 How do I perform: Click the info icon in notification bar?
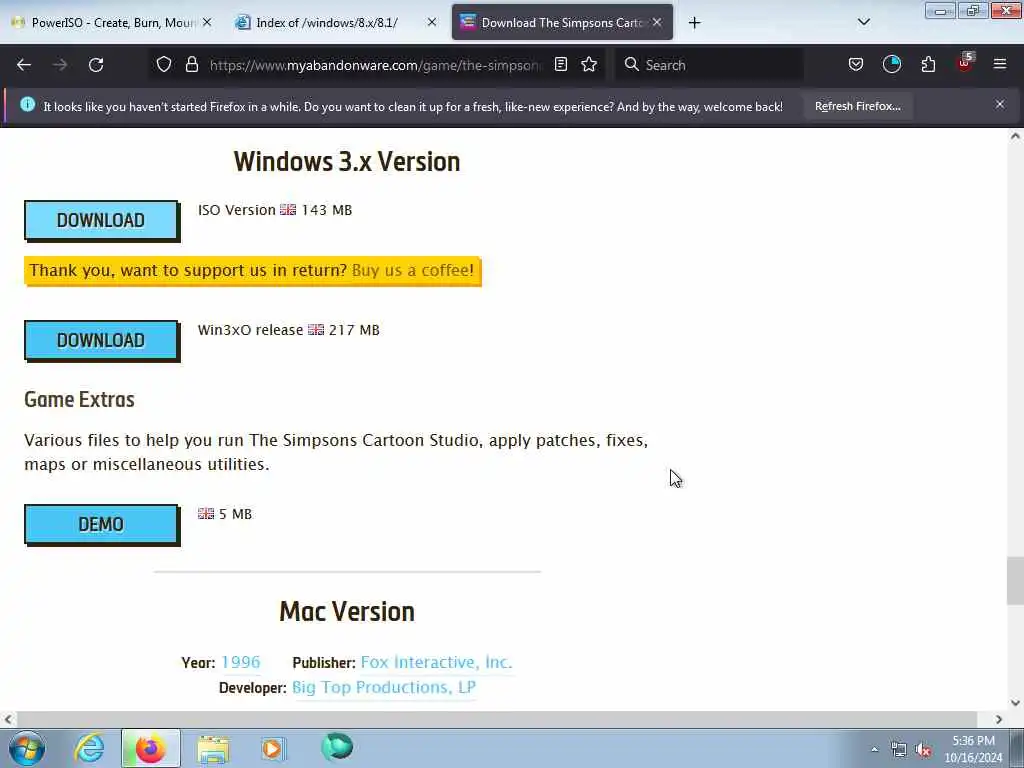pos(27,104)
